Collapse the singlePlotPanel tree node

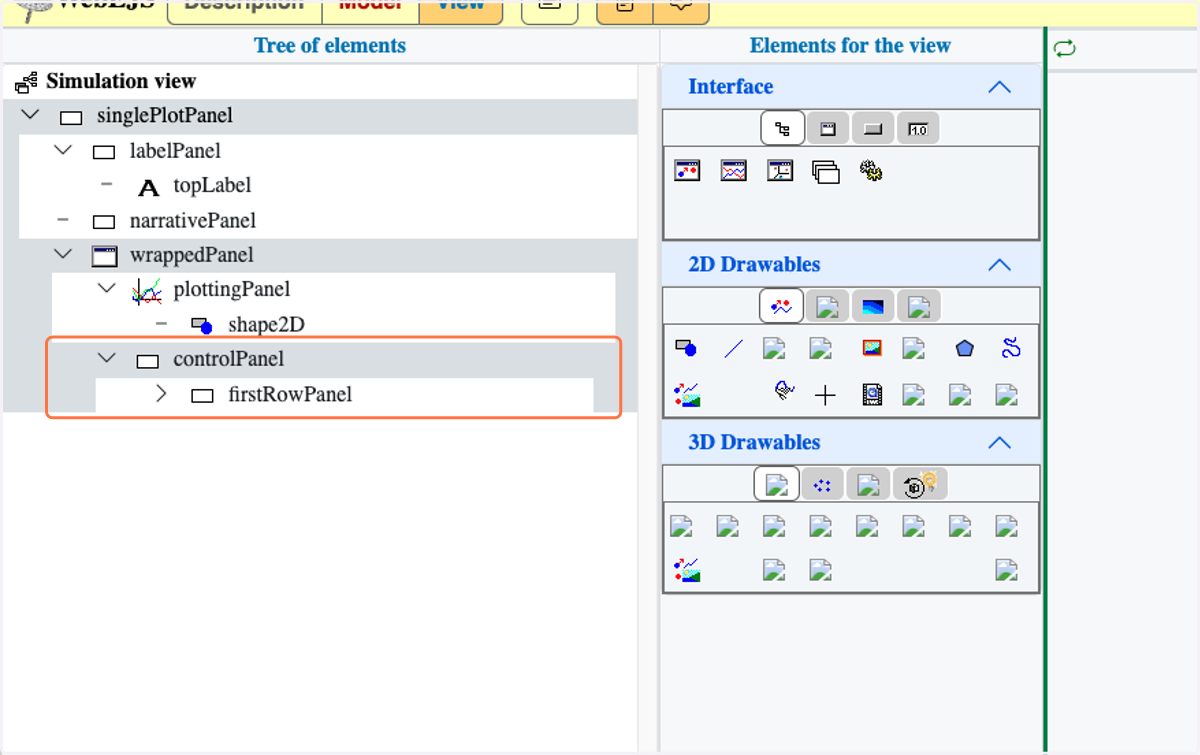click(x=30, y=115)
